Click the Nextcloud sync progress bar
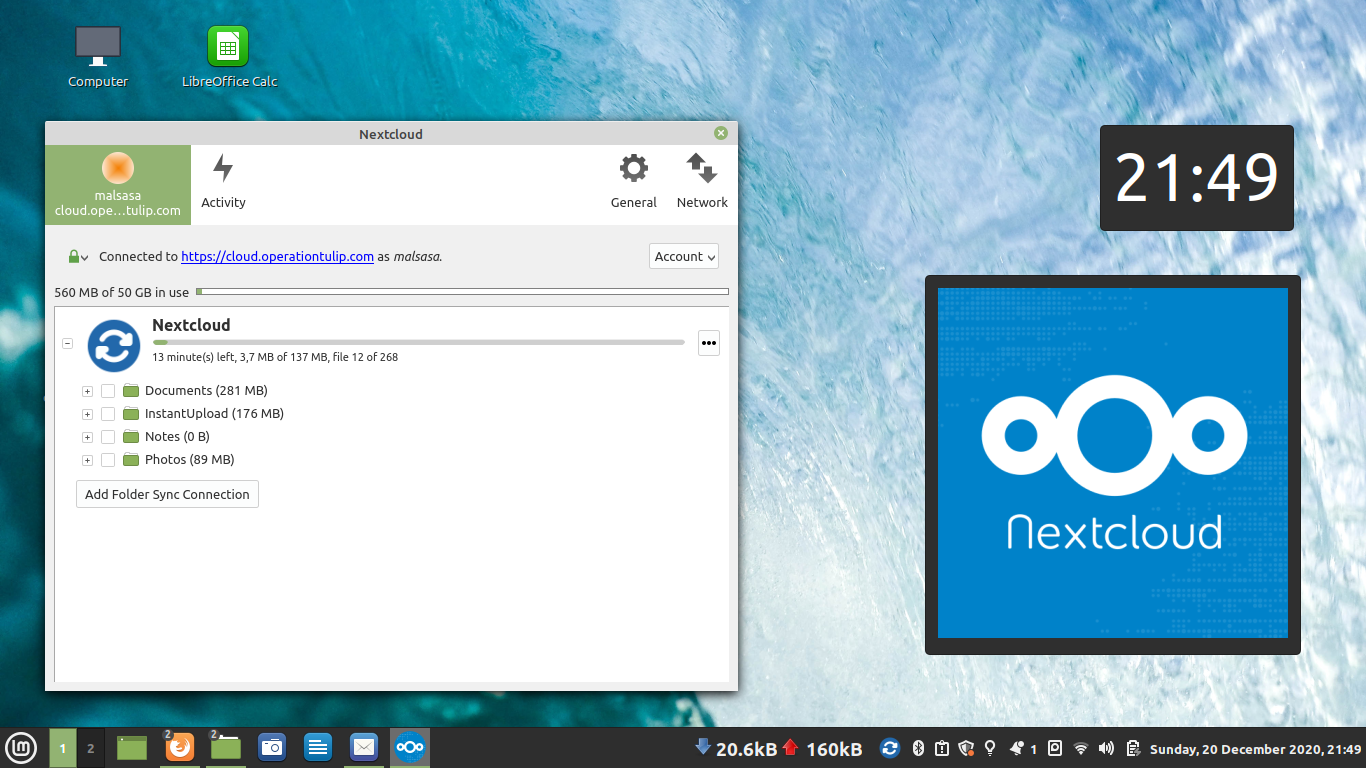 (418, 342)
